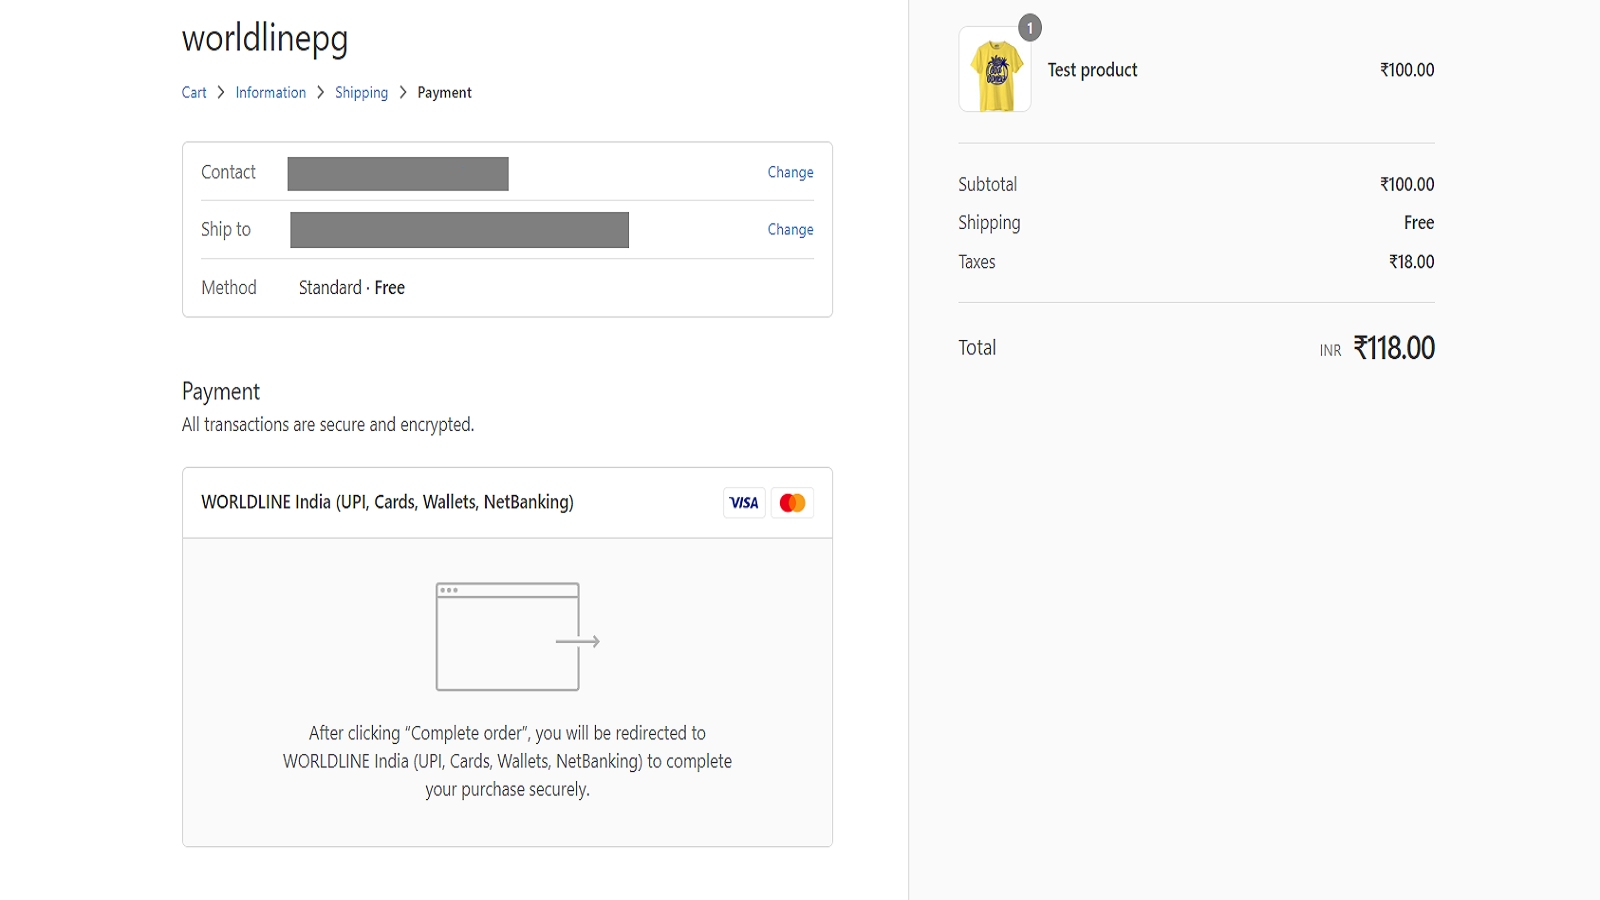Select WORLDLINE India payment method
The height and width of the screenshot is (900, 1600).
point(508,503)
